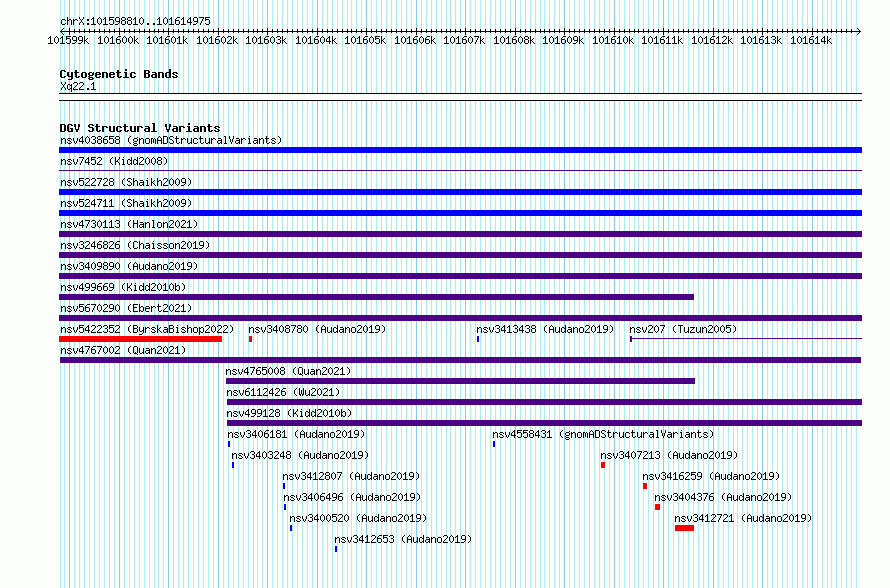Select the DGV Structural Variants track title
Viewport: 890px width, 588px height.
pyautogui.click(x=140, y=128)
